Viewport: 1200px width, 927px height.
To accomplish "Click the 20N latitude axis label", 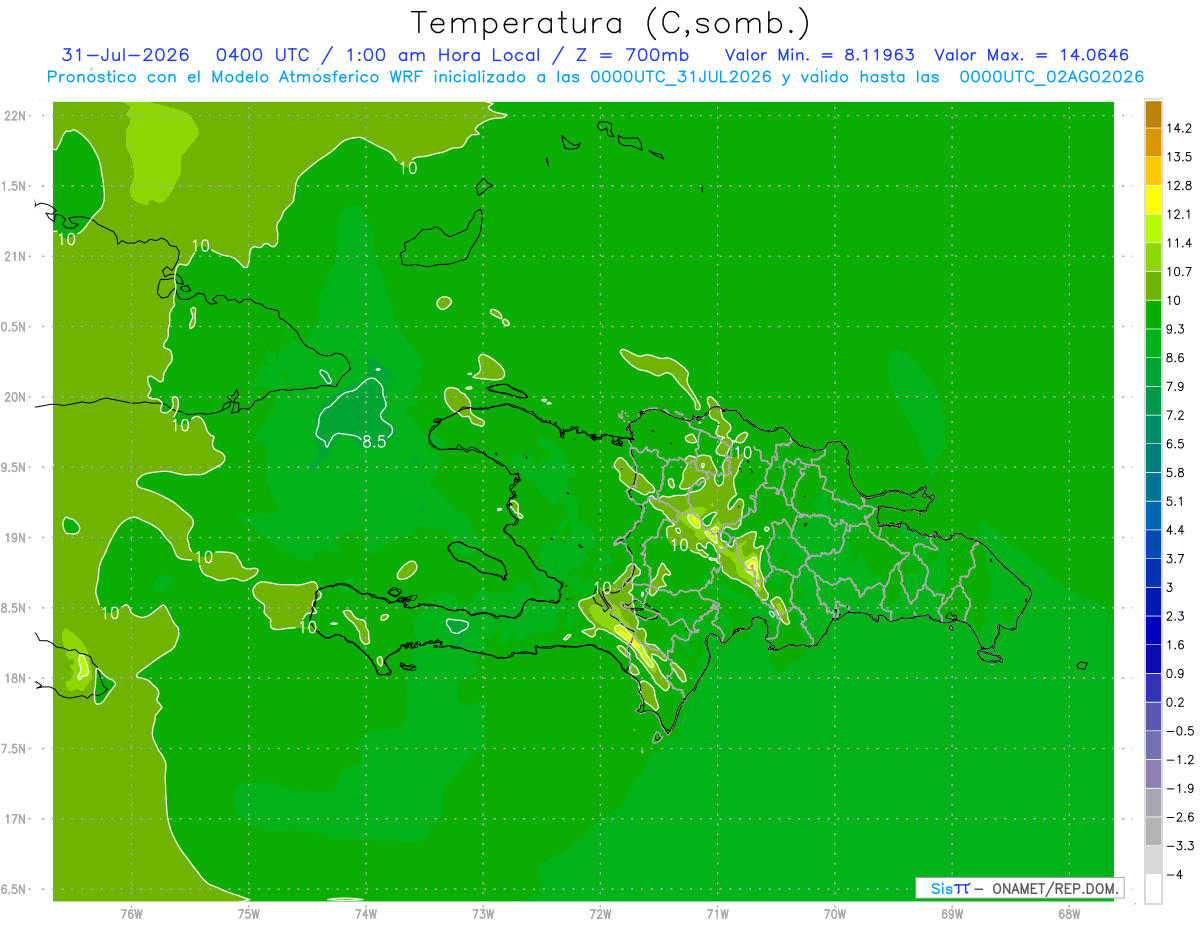I will point(17,397).
